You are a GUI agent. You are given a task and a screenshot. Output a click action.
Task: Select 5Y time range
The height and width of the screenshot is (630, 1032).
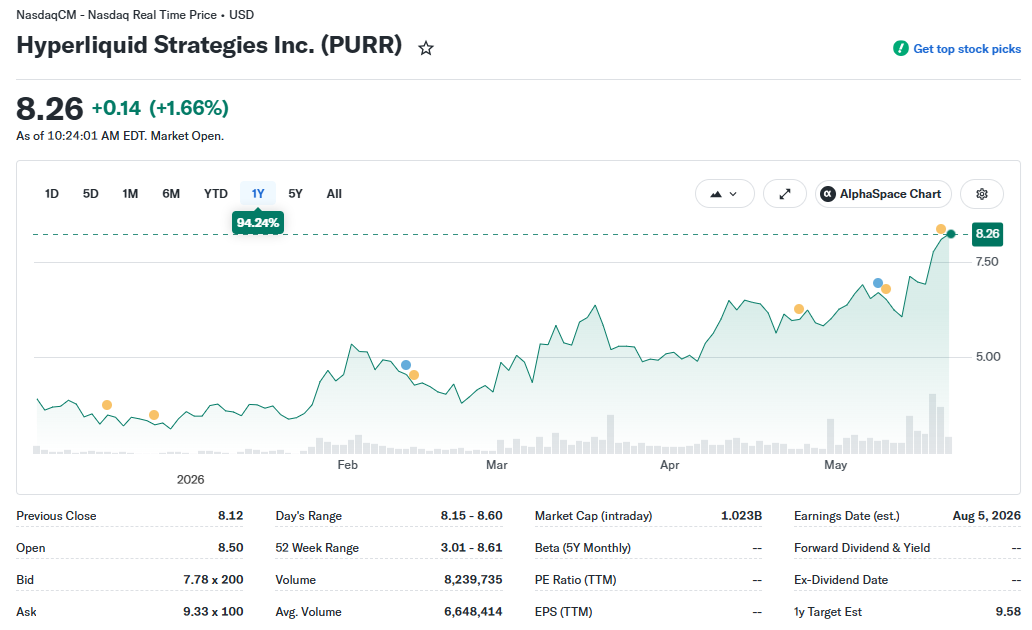point(296,194)
